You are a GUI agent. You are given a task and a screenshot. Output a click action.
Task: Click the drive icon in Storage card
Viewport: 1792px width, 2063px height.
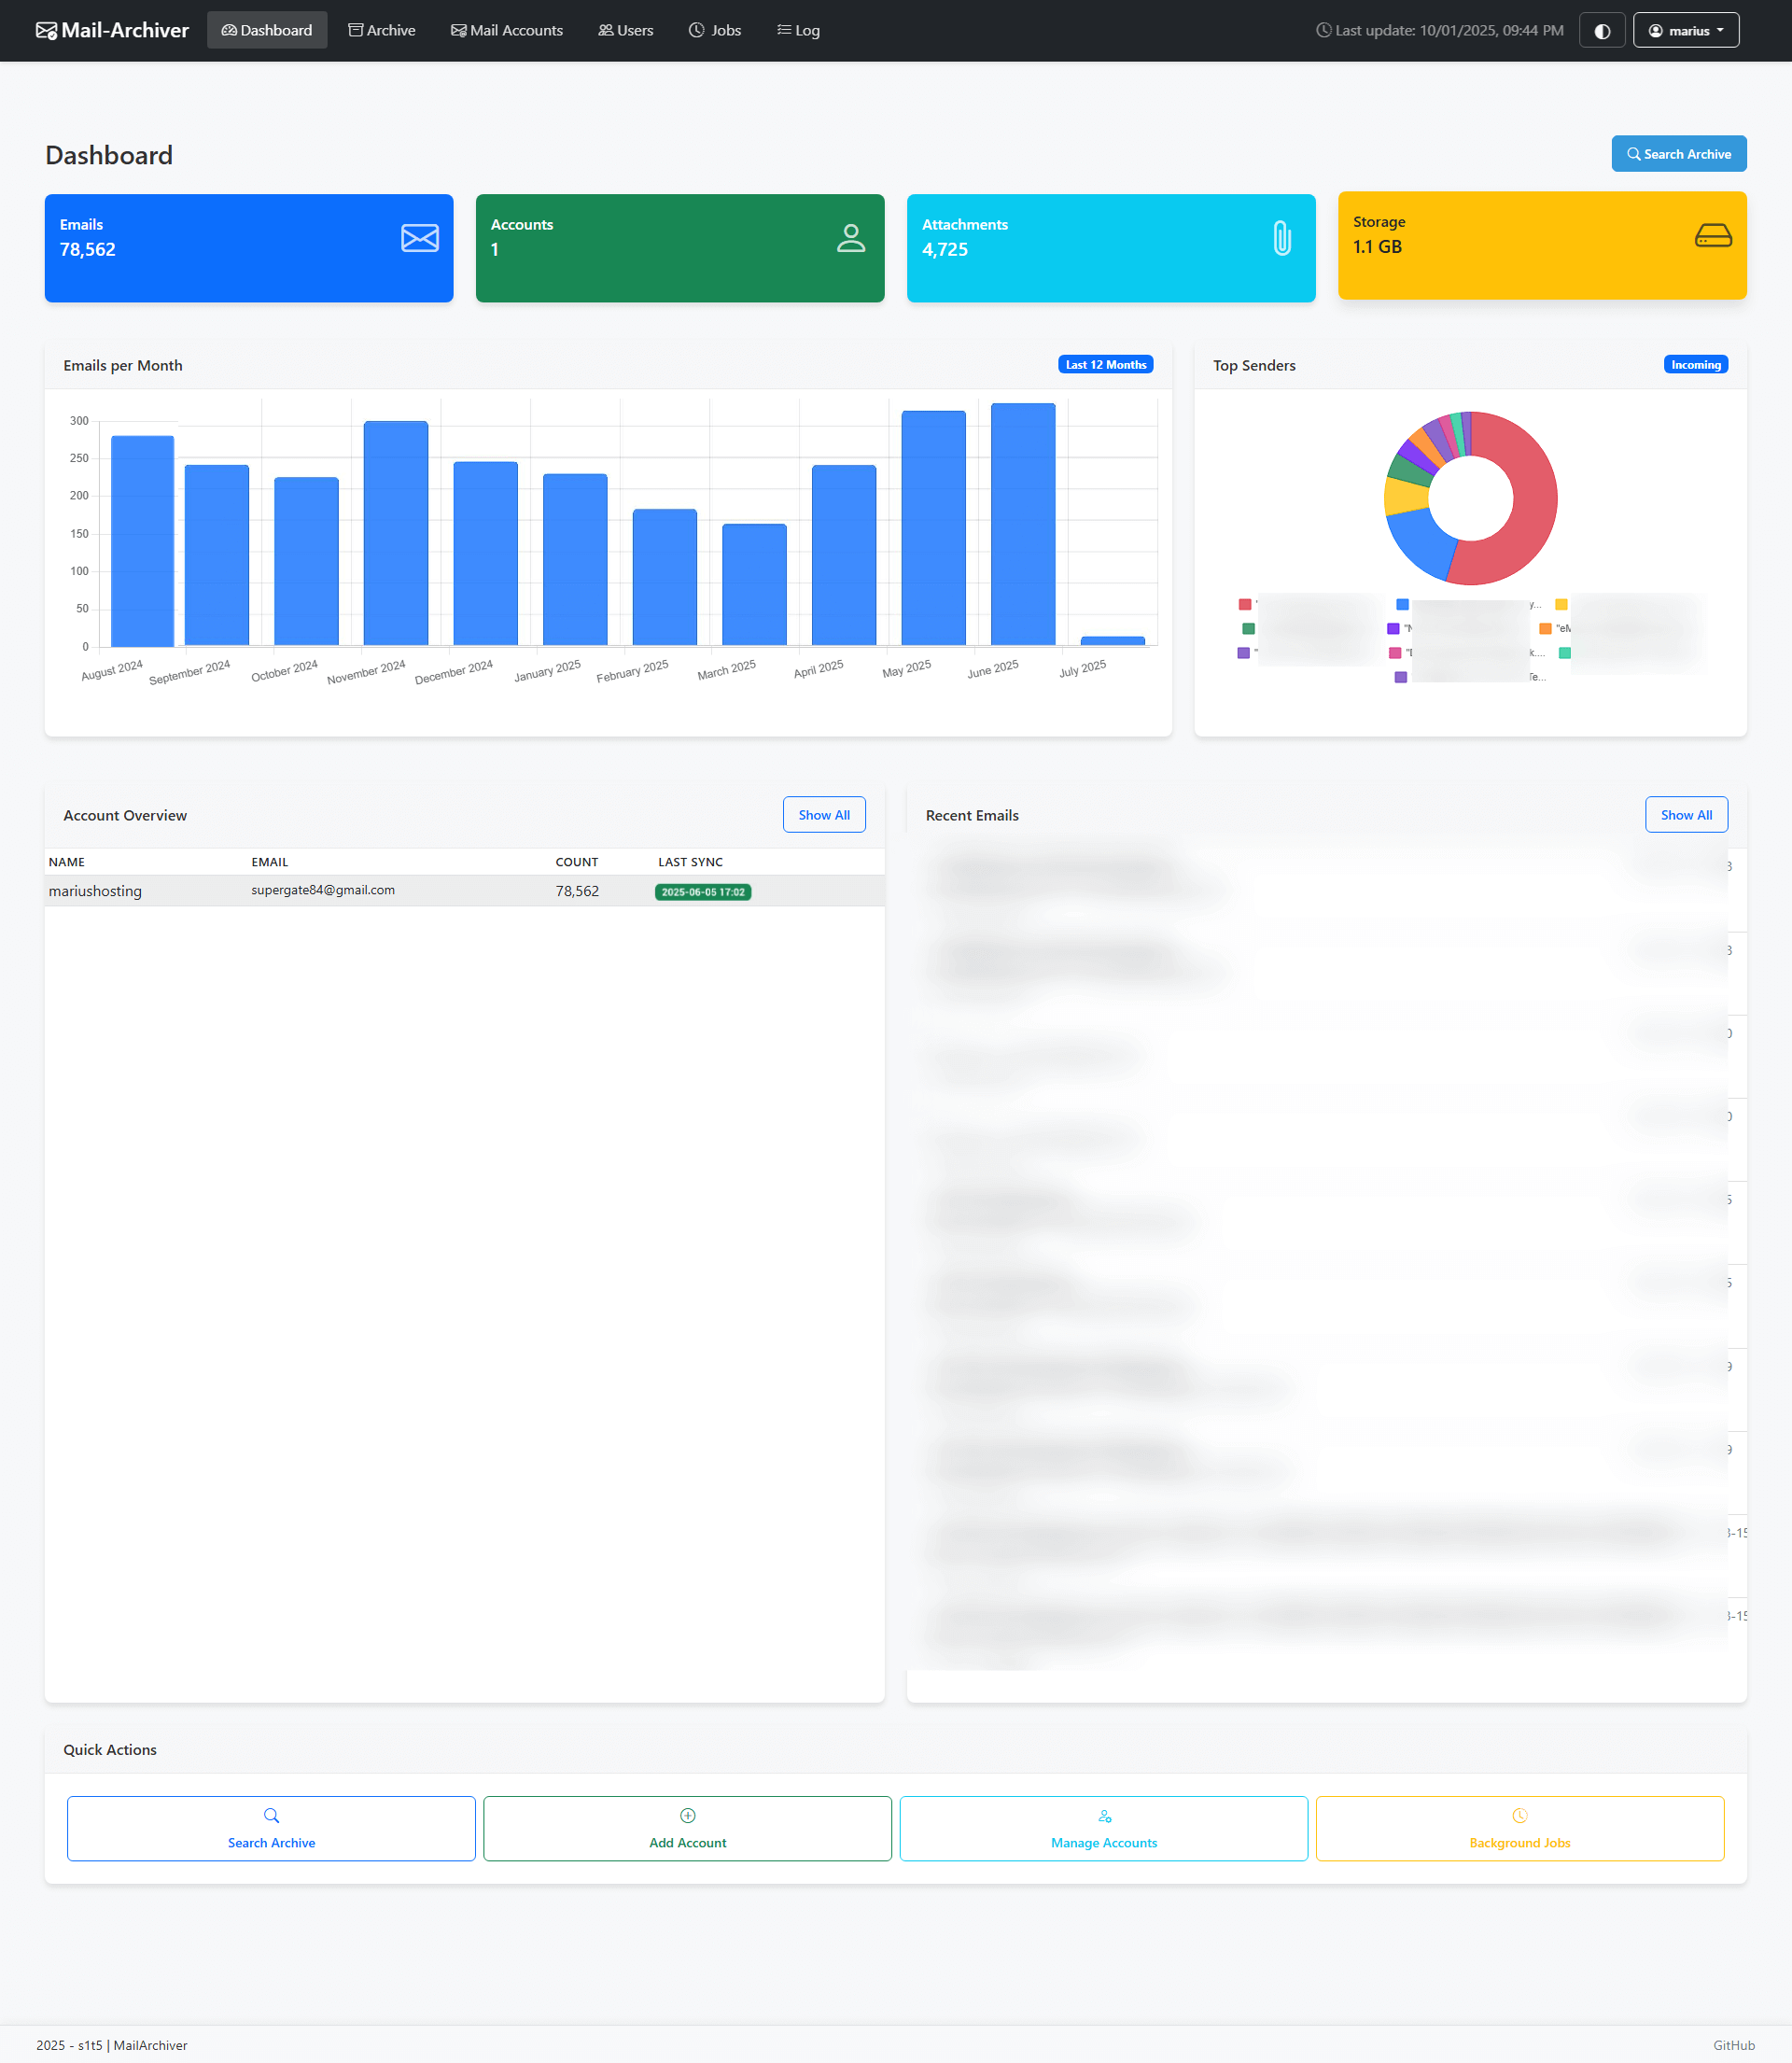pyautogui.click(x=1712, y=236)
